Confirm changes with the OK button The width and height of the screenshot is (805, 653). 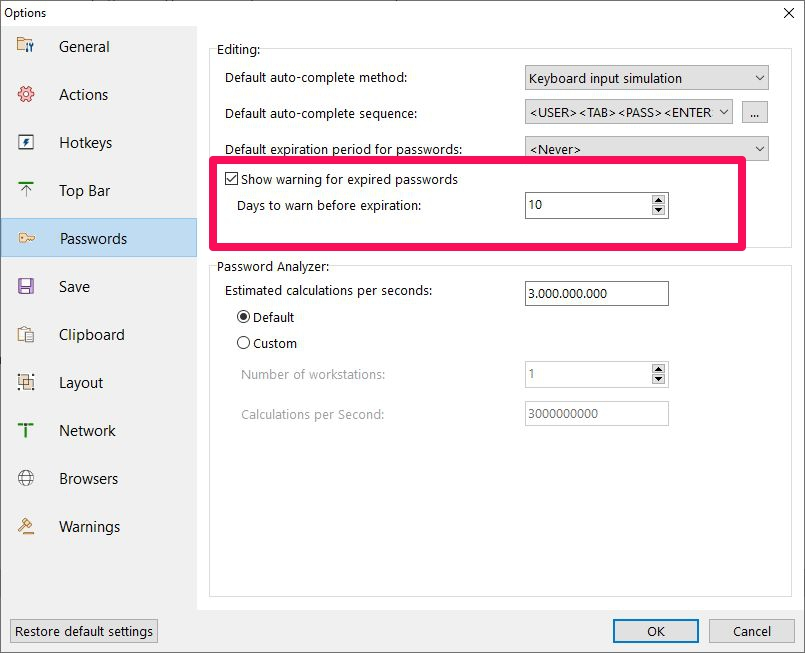tap(656, 631)
